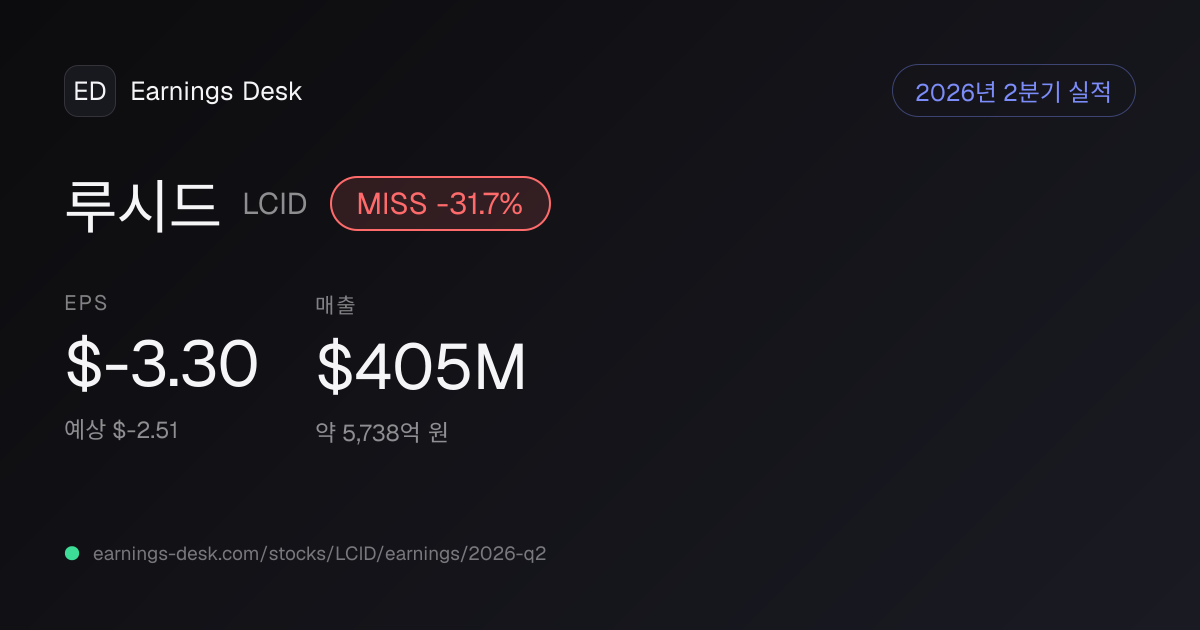Open the earnings-desk.com LCID earnings URL
The image size is (1200, 630).
coord(319,553)
